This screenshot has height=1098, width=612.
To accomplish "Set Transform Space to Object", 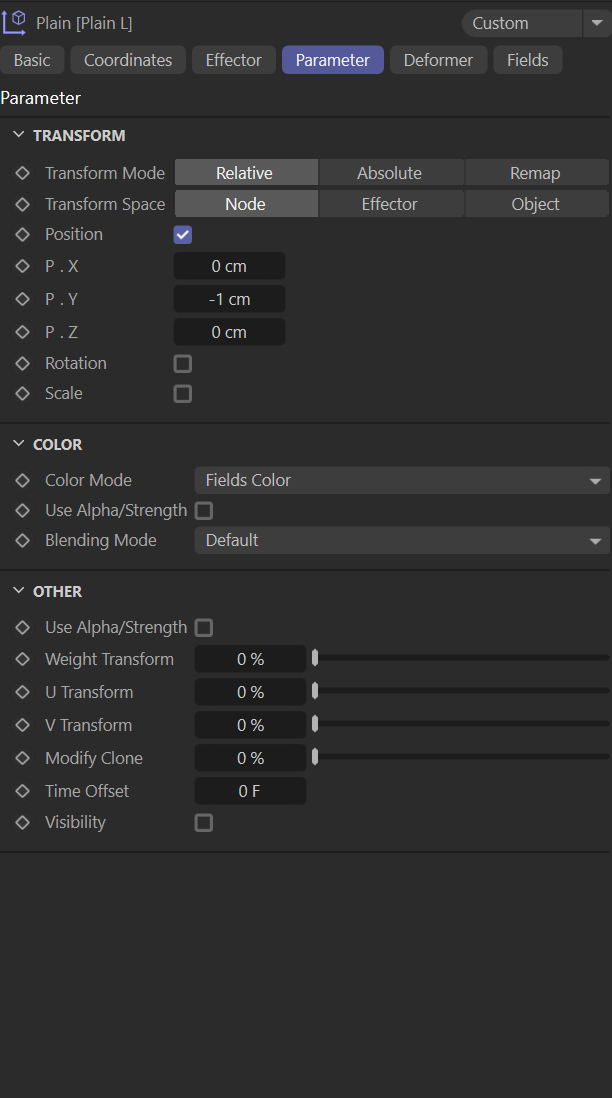I will [535, 204].
